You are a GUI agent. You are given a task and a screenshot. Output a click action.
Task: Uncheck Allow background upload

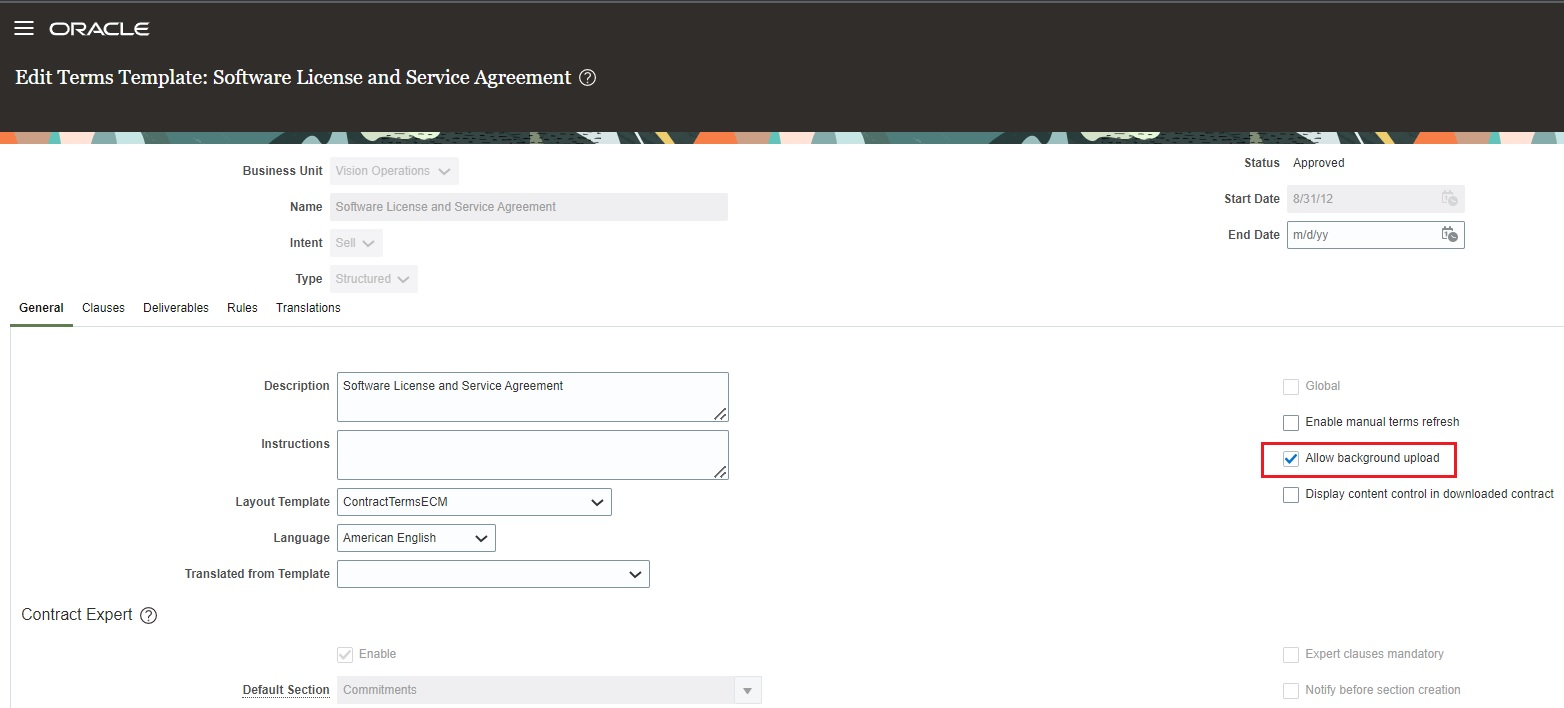coord(1291,458)
